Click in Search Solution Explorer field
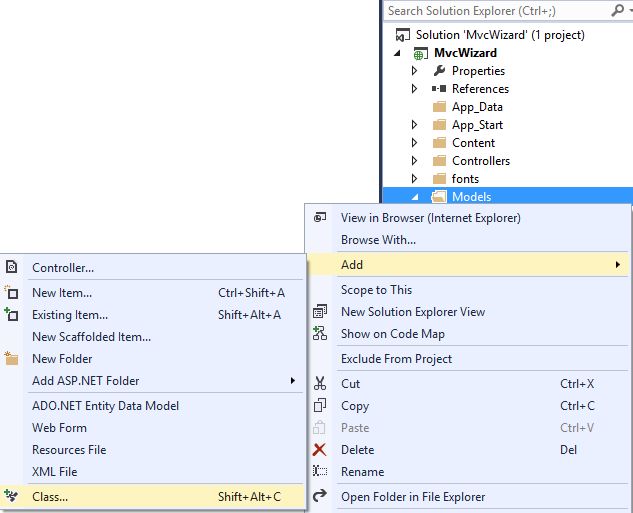 tap(497, 10)
